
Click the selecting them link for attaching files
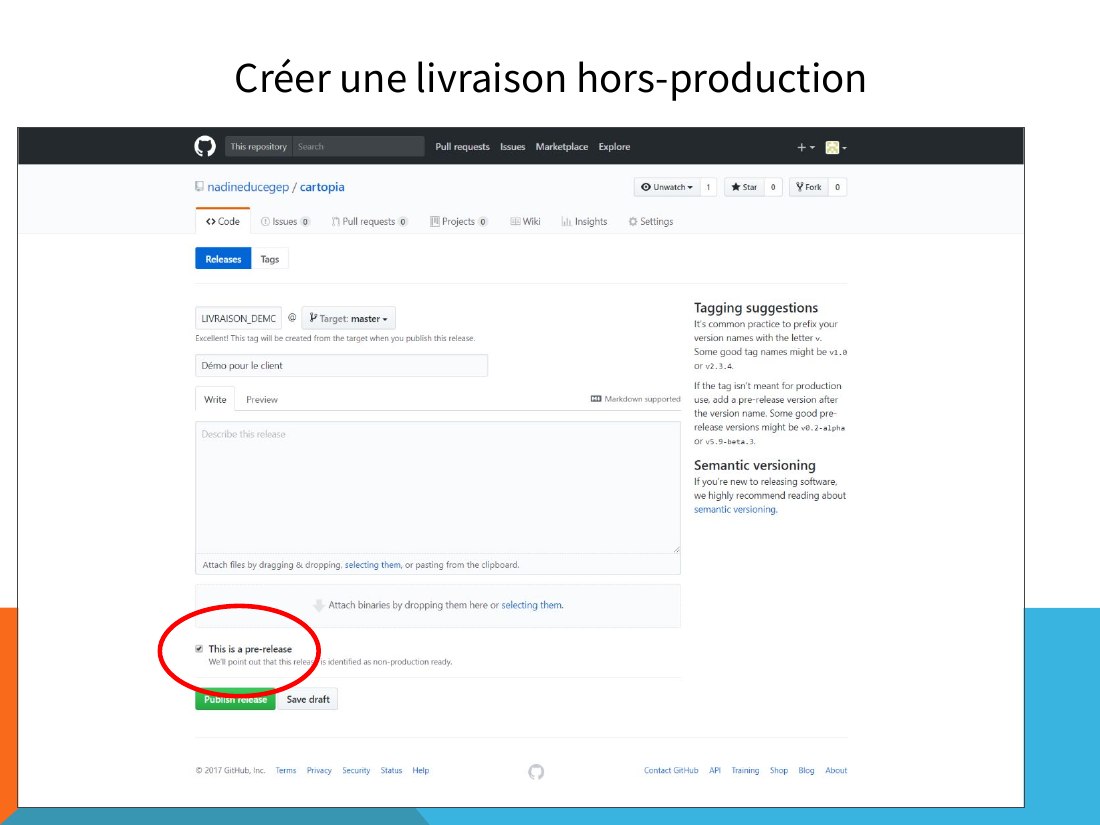click(x=373, y=565)
